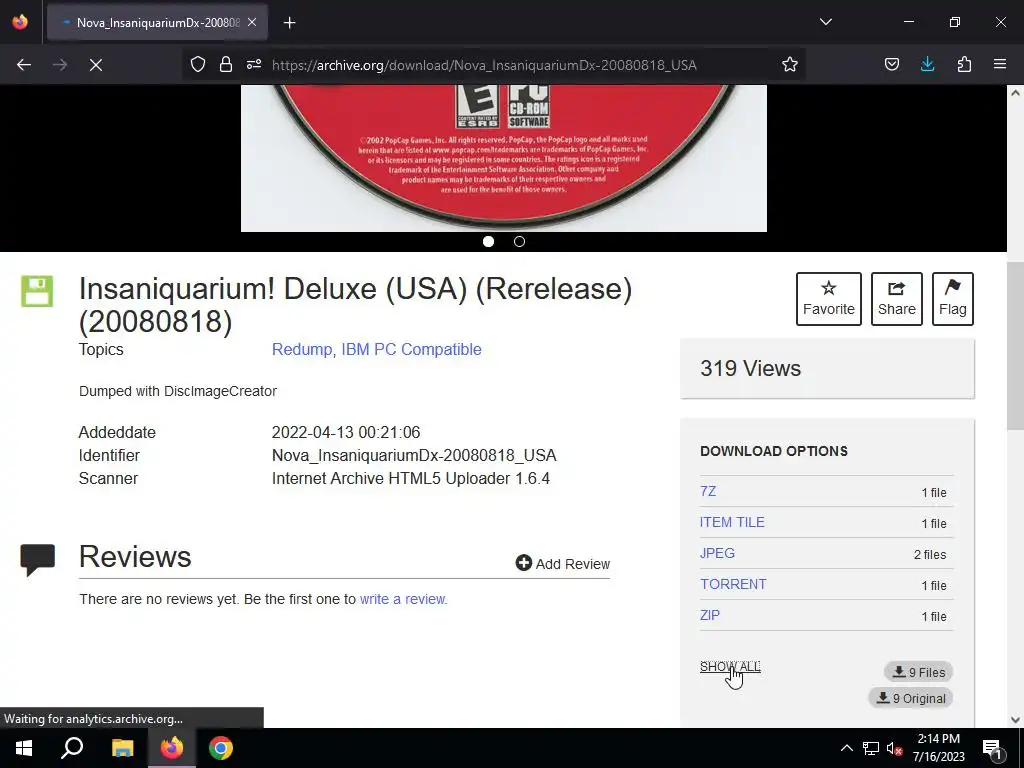Bookmark this page with the star
1024x768 pixels.
(x=790, y=65)
